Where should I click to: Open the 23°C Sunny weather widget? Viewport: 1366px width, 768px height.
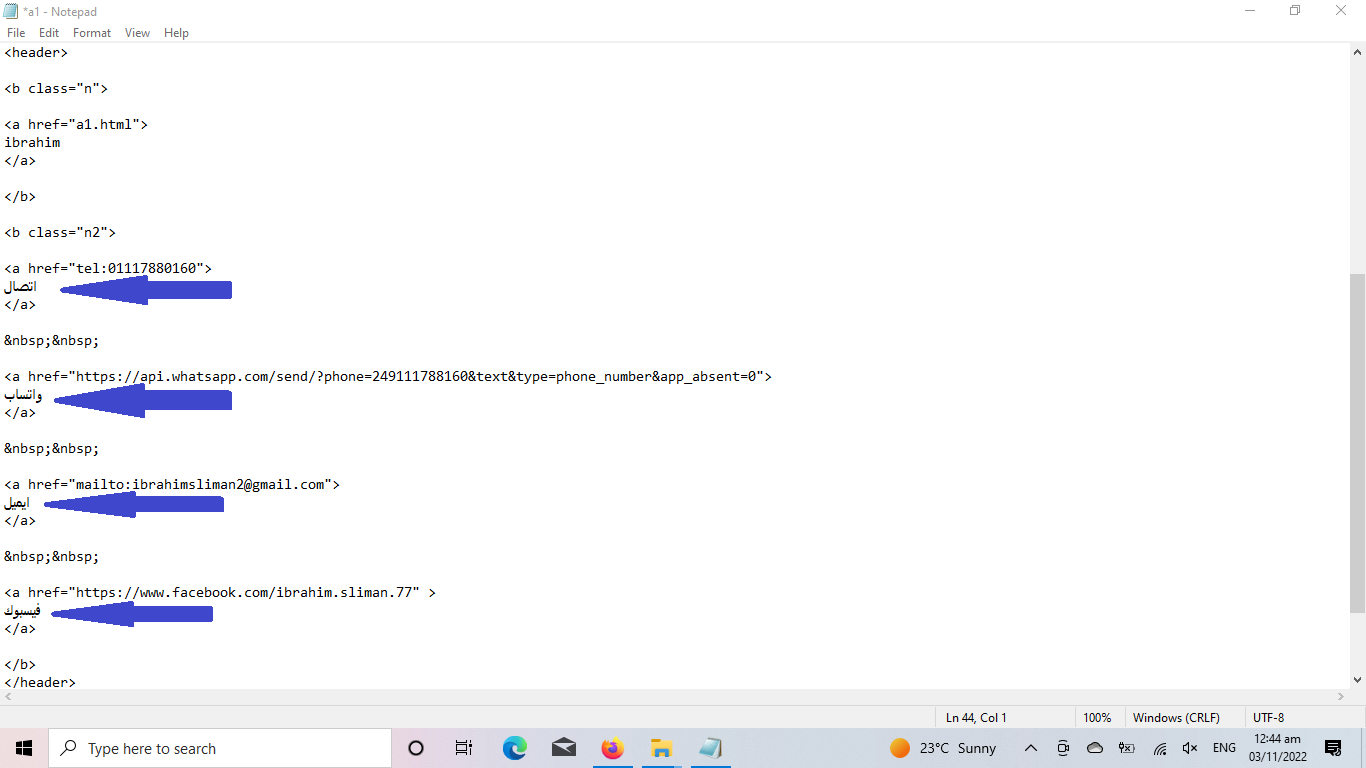pyautogui.click(x=943, y=748)
